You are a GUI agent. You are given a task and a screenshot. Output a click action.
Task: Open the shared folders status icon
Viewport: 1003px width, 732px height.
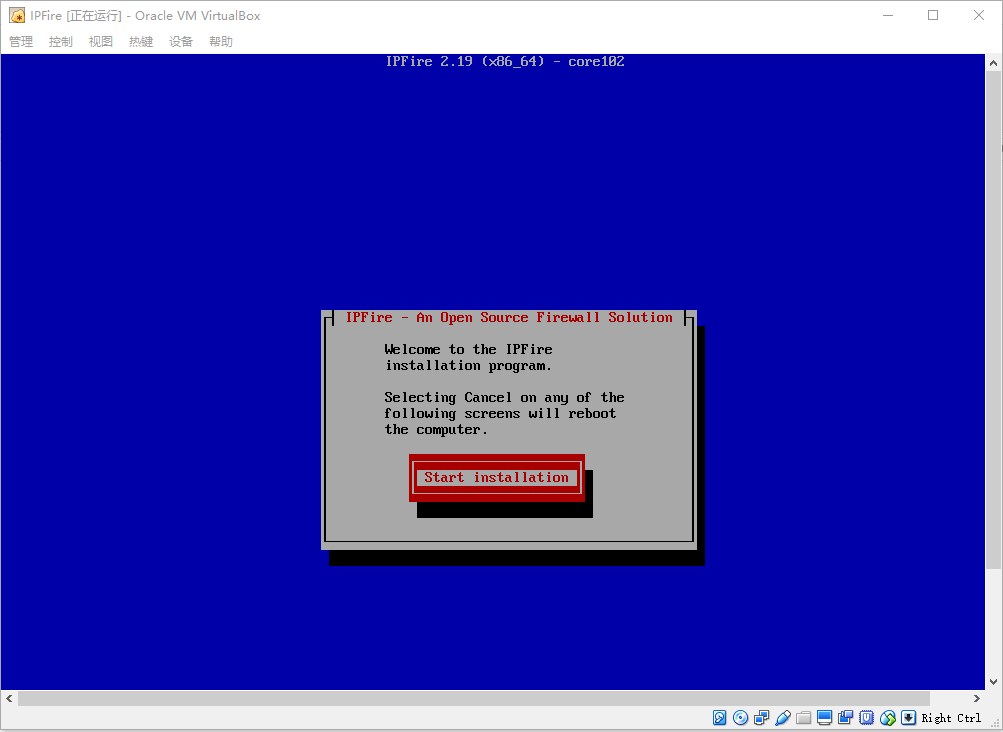(803, 717)
